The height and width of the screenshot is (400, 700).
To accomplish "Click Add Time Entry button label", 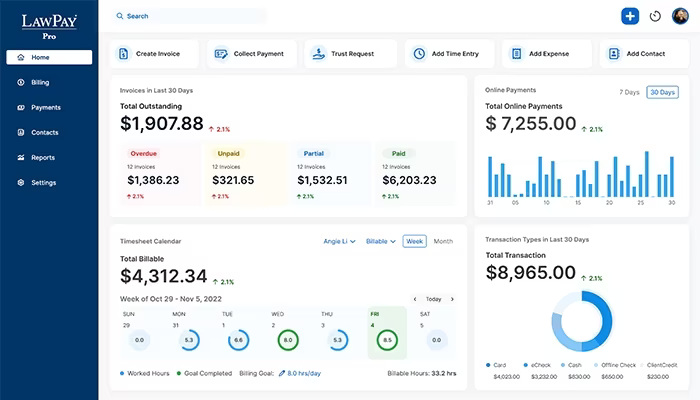I will coord(455,54).
